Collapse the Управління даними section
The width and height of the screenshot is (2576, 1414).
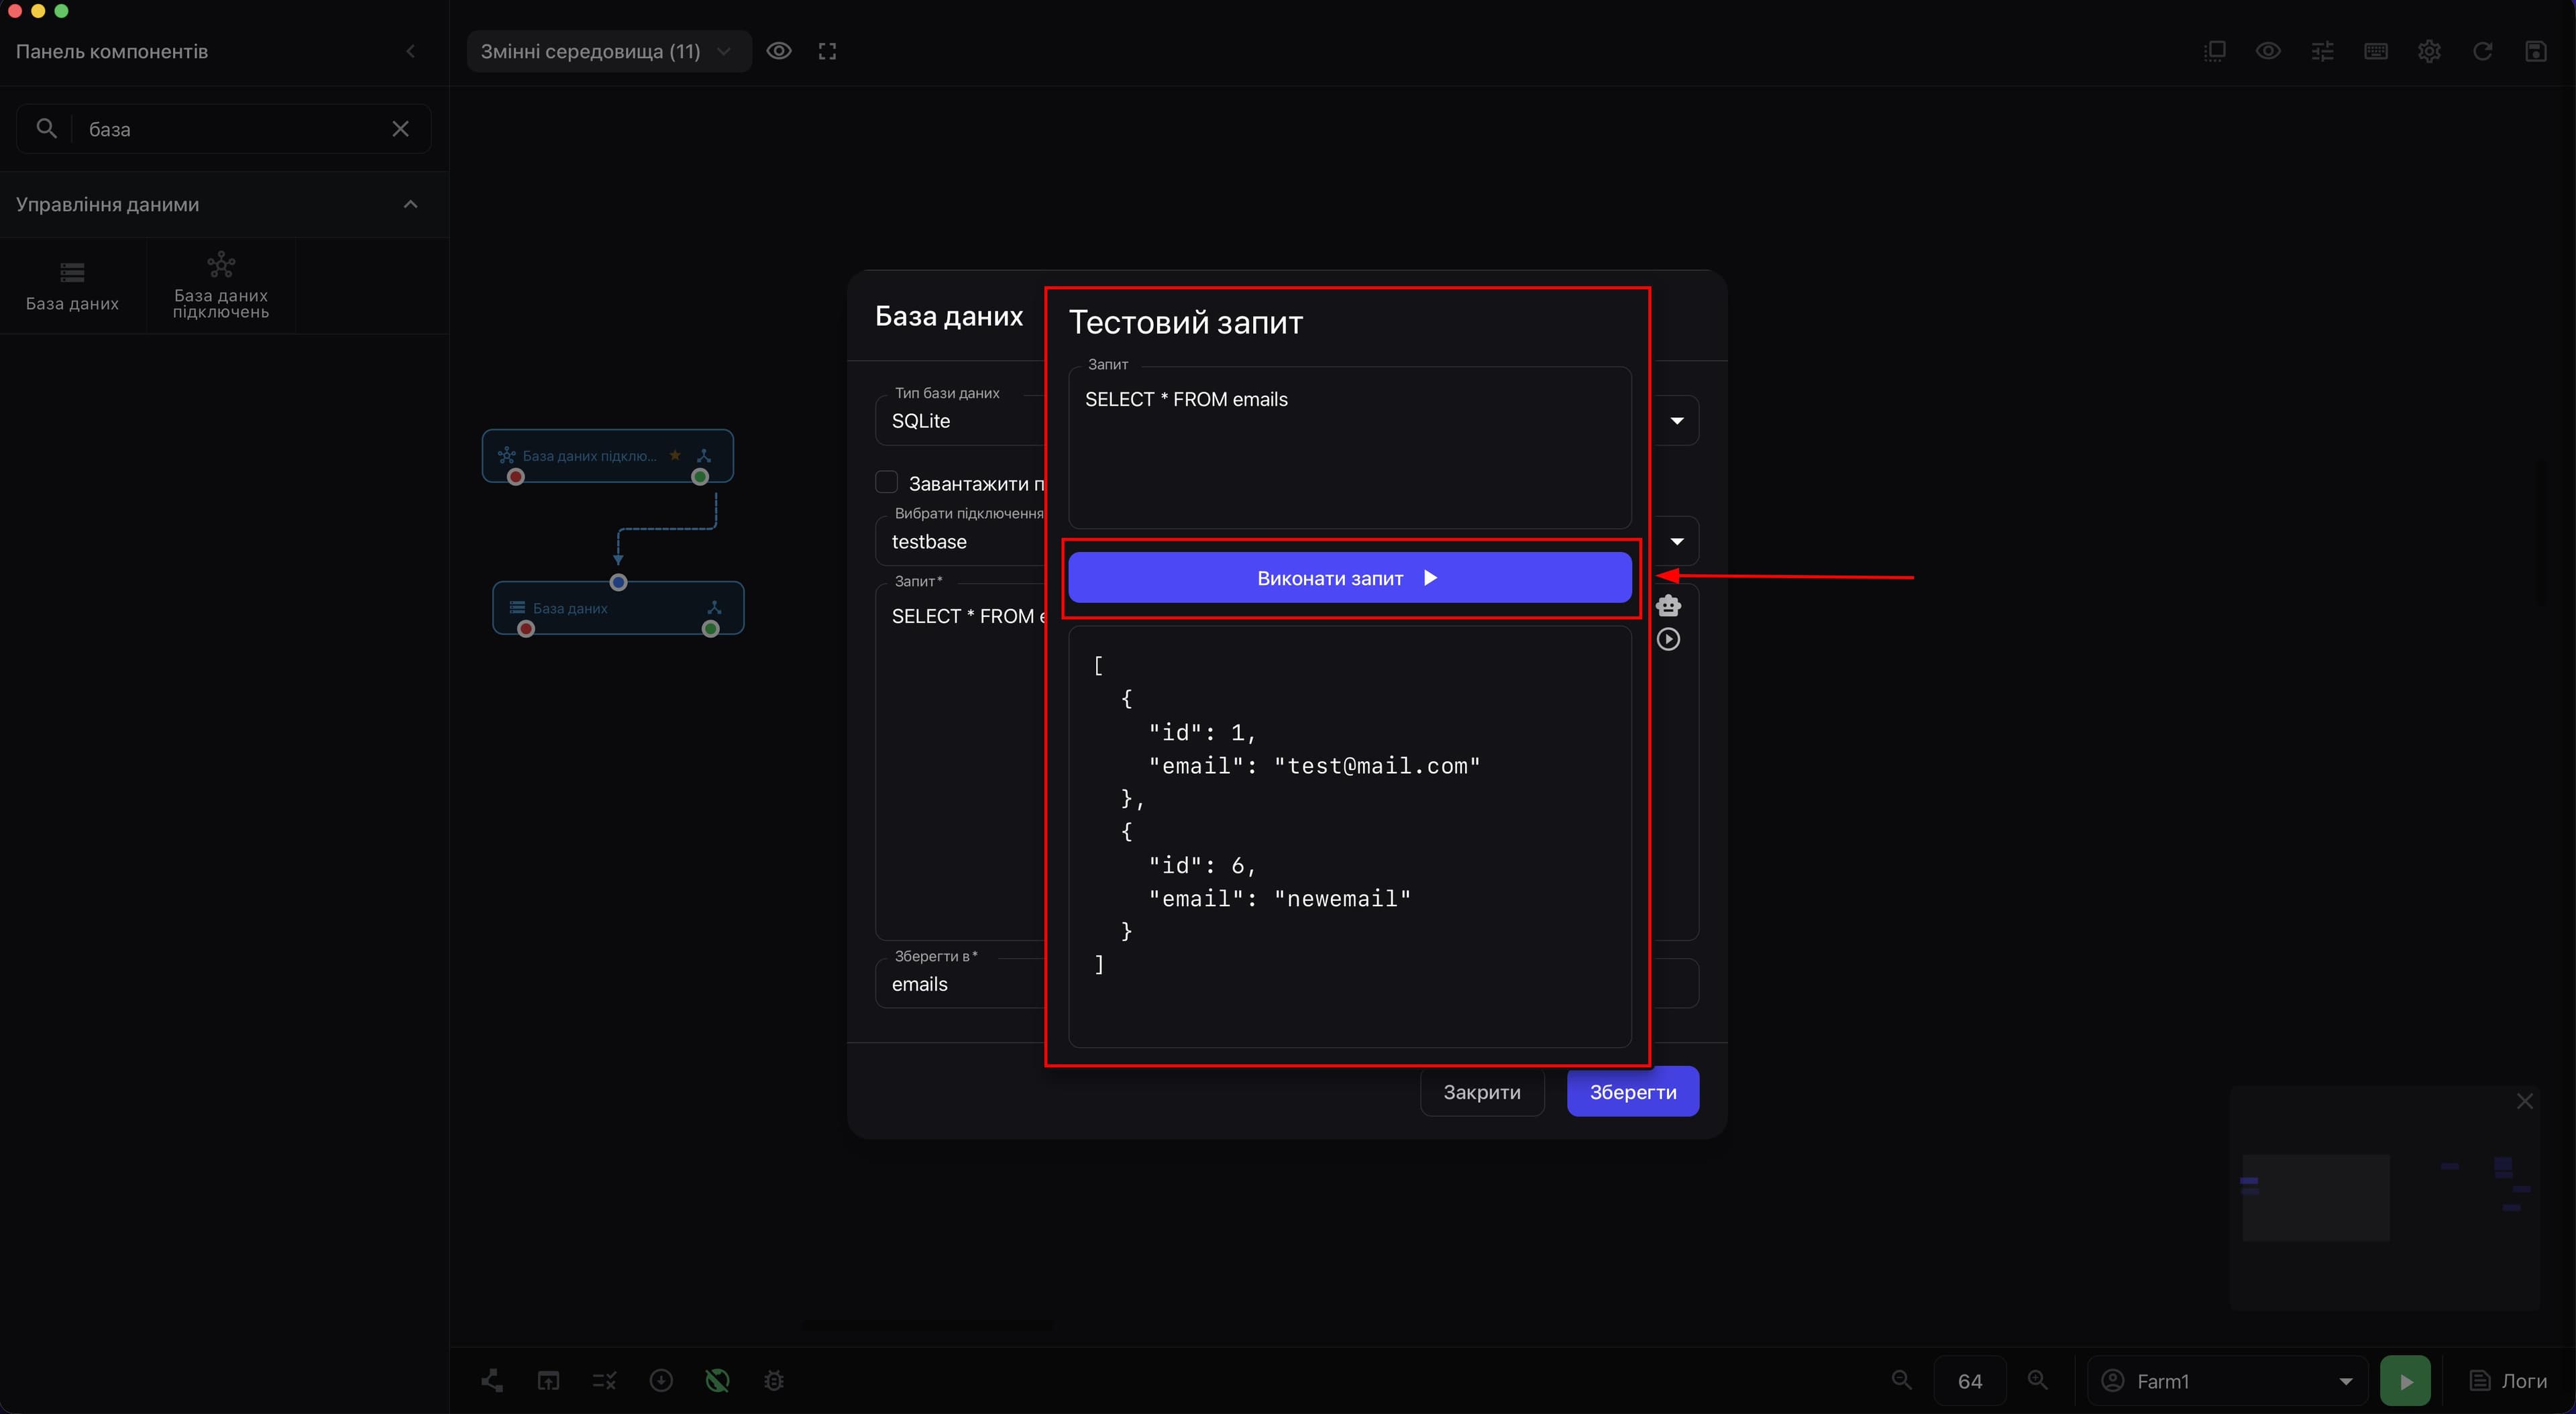point(410,204)
